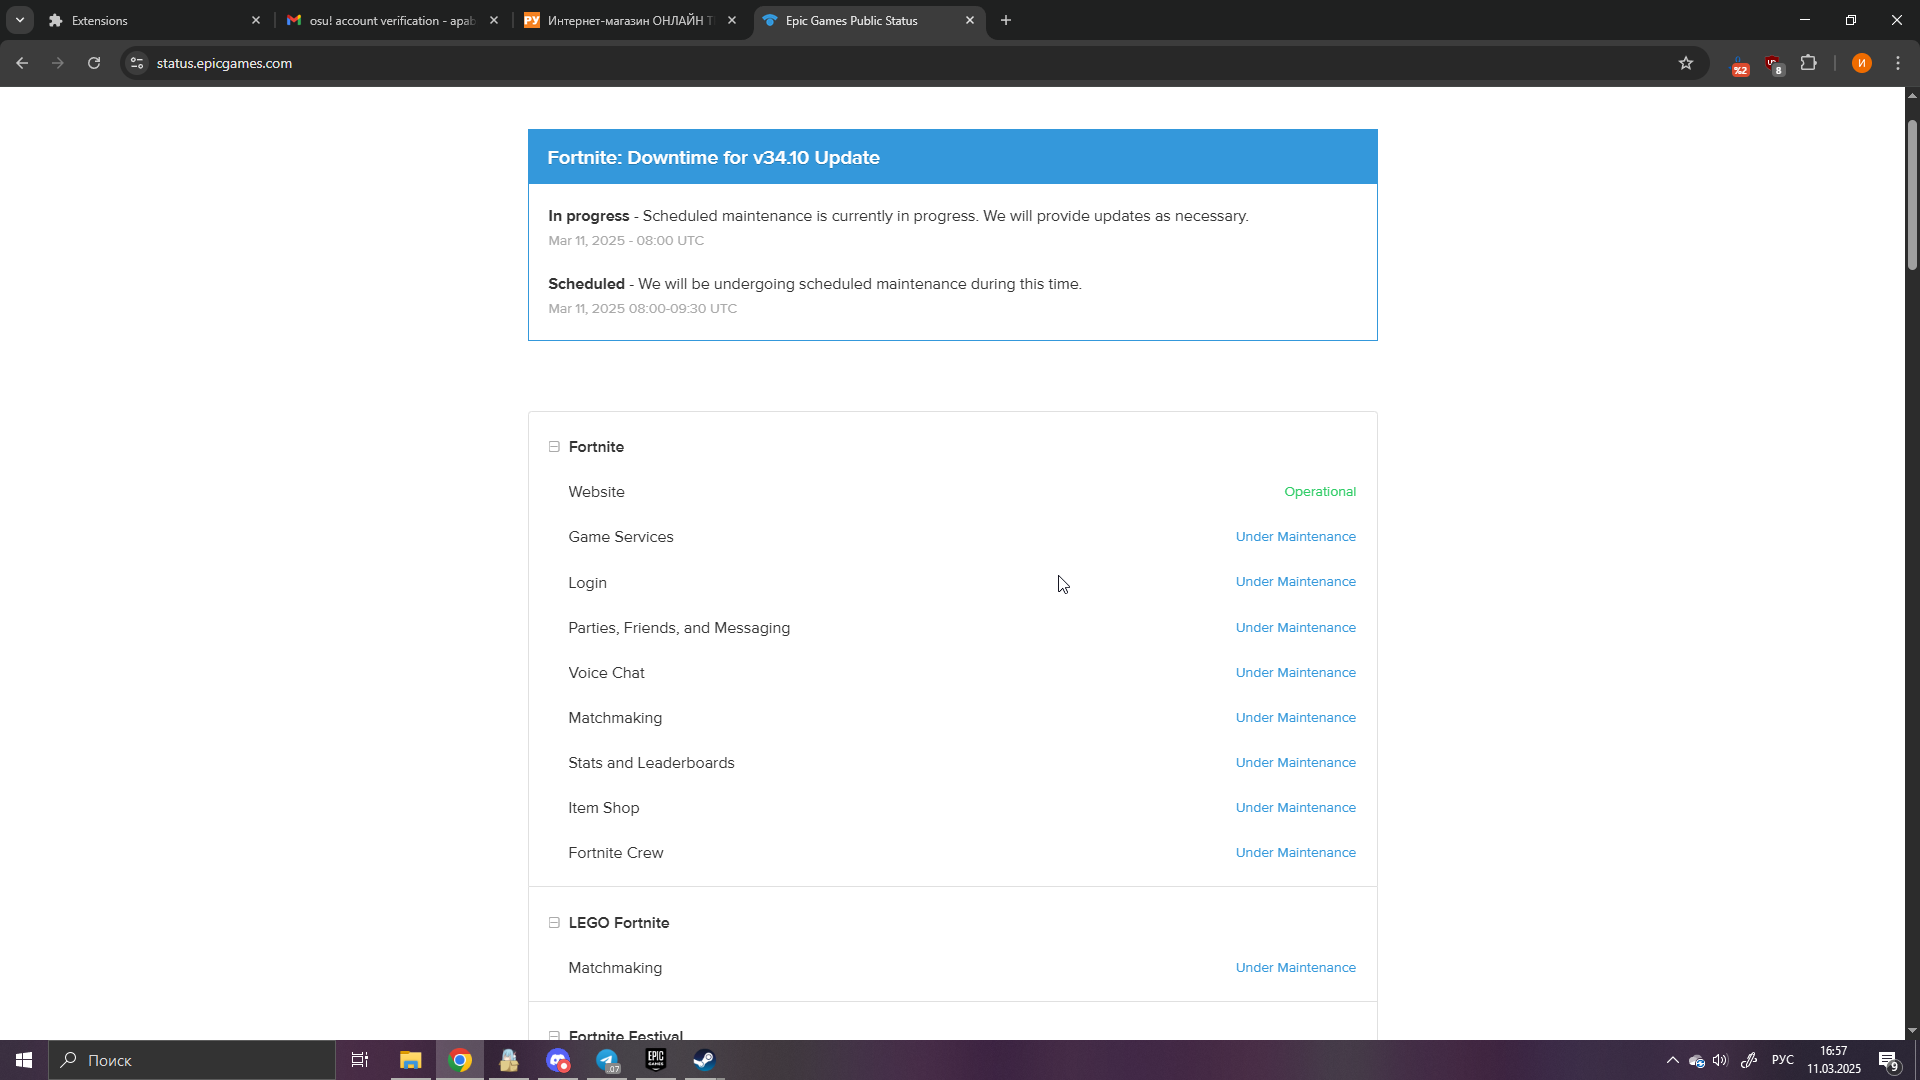This screenshot has height=1080, width=1920.
Task: Go back to previous page
Action: tap(22, 63)
